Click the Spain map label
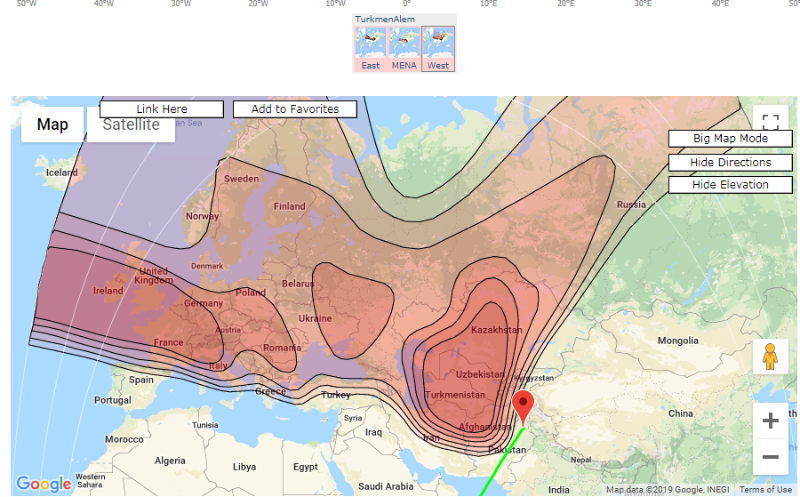800x497 pixels. tap(141, 380)
